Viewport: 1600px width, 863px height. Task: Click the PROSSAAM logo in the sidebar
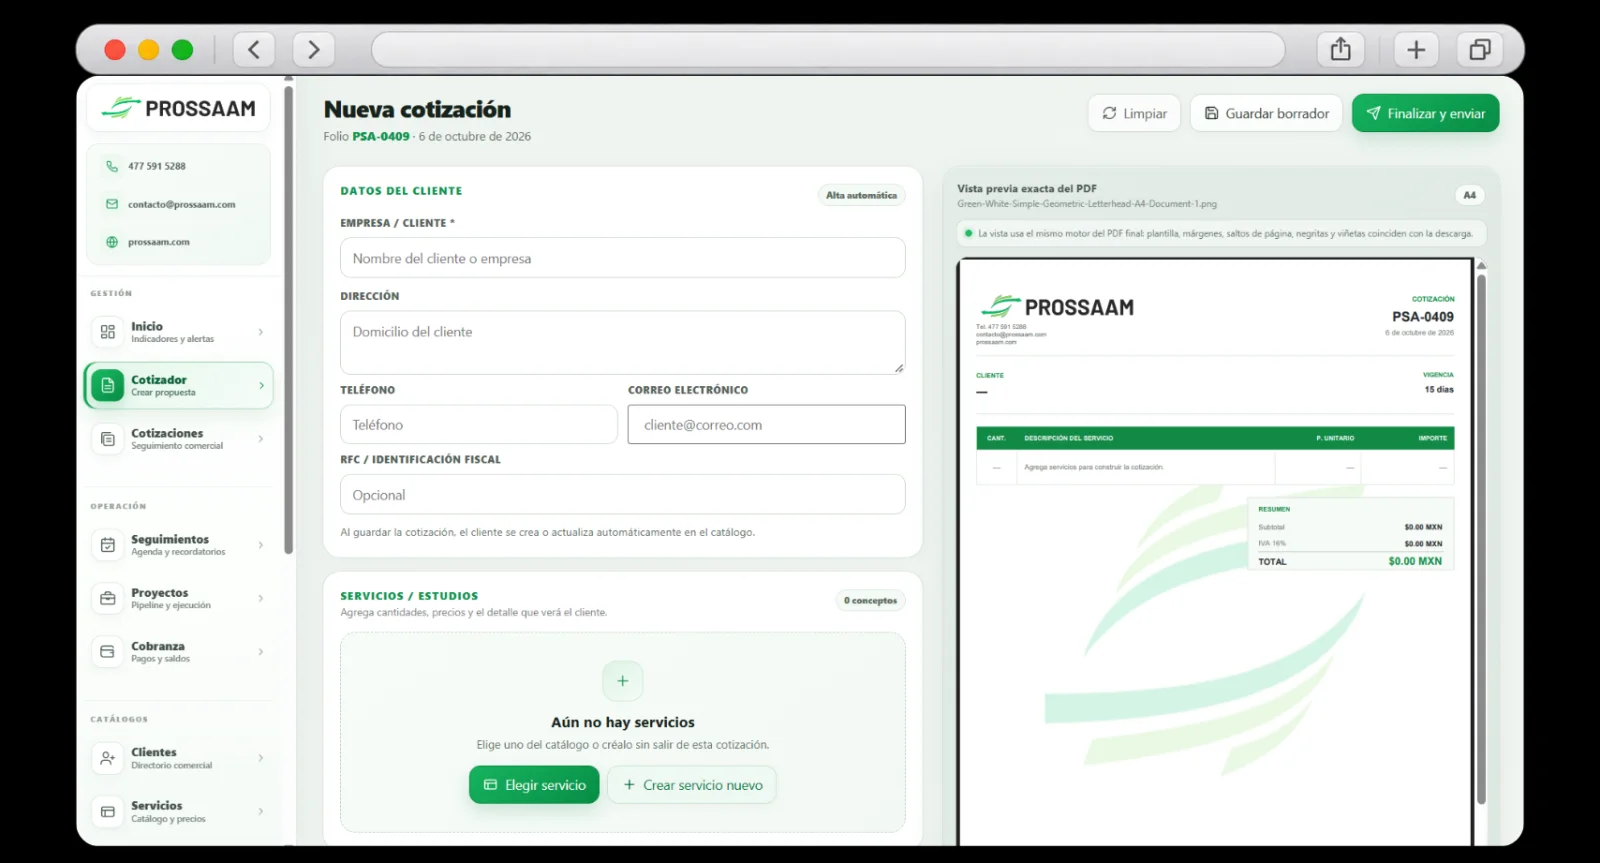pos(179,108)
